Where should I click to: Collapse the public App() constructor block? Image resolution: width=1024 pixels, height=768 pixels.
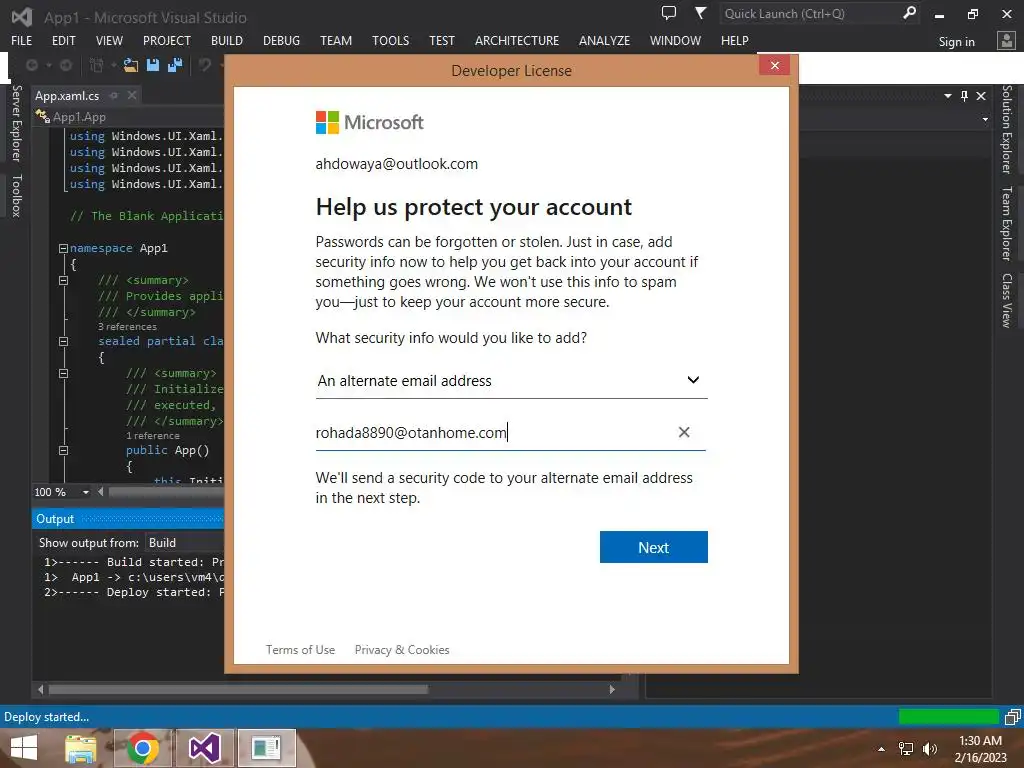click(63, 450)
